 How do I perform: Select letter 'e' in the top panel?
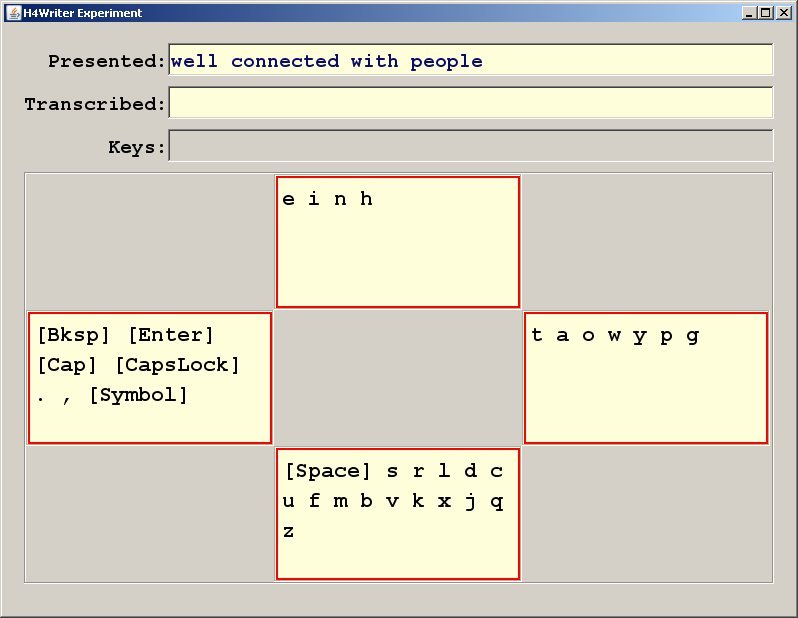point(289,199)
